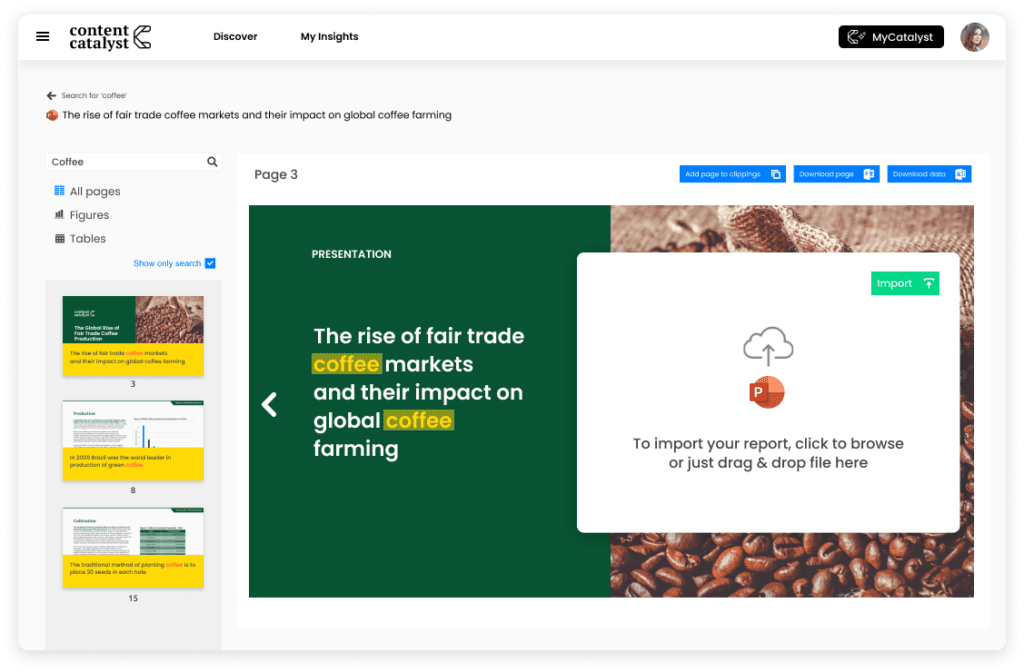Select the Tables grid icon
The image size is (1024, 672).
[61, 238]
